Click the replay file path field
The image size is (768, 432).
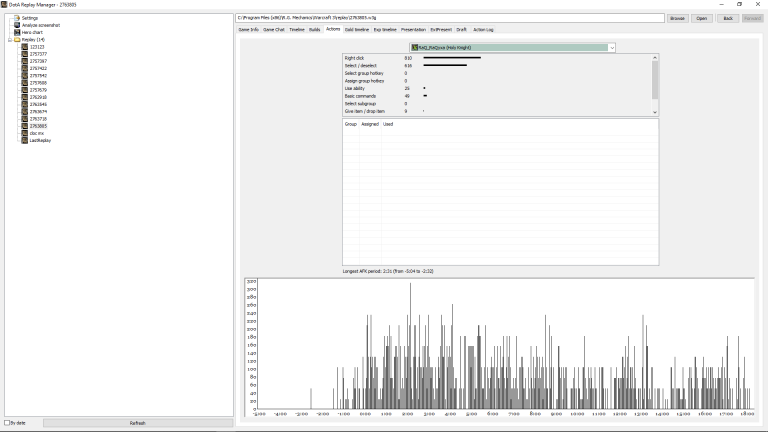tap(450, 18)
